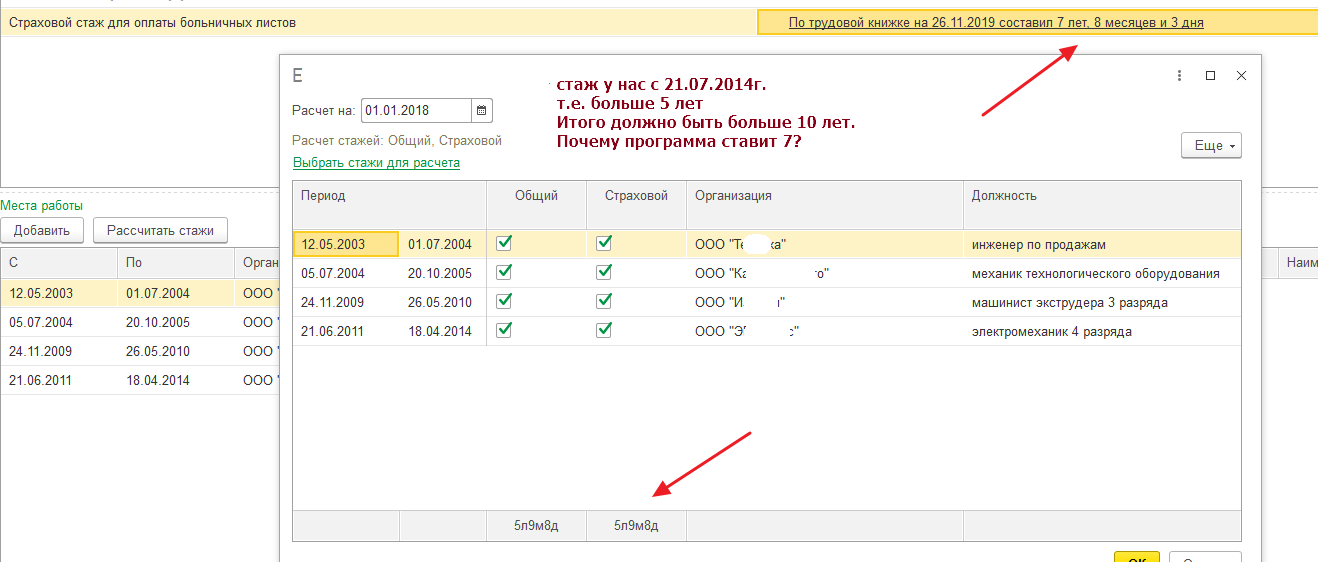Viewport: 1318px width, 562px height.
Task: Toggle Страховой checkbox for the 24.11.2009 row
Action: (604, 301)
